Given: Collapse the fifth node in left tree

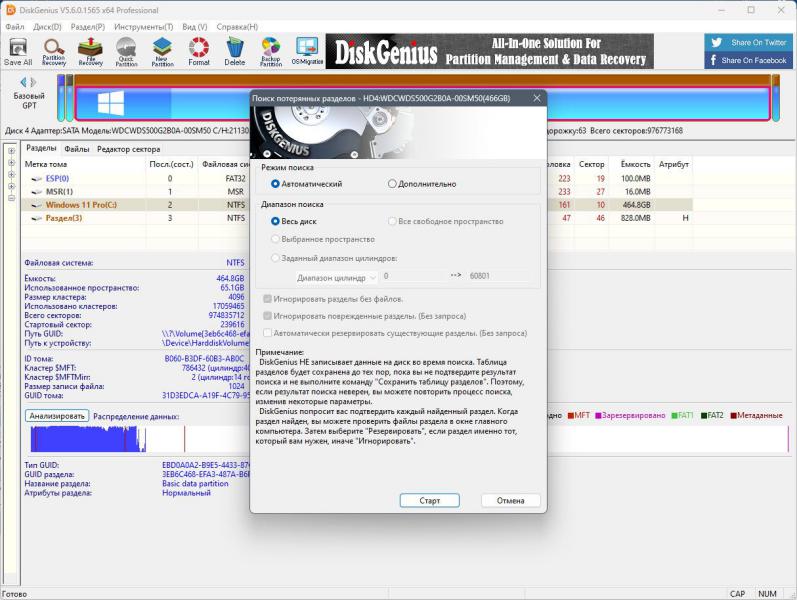Looking at the screenshot, I should click(11, 198).
